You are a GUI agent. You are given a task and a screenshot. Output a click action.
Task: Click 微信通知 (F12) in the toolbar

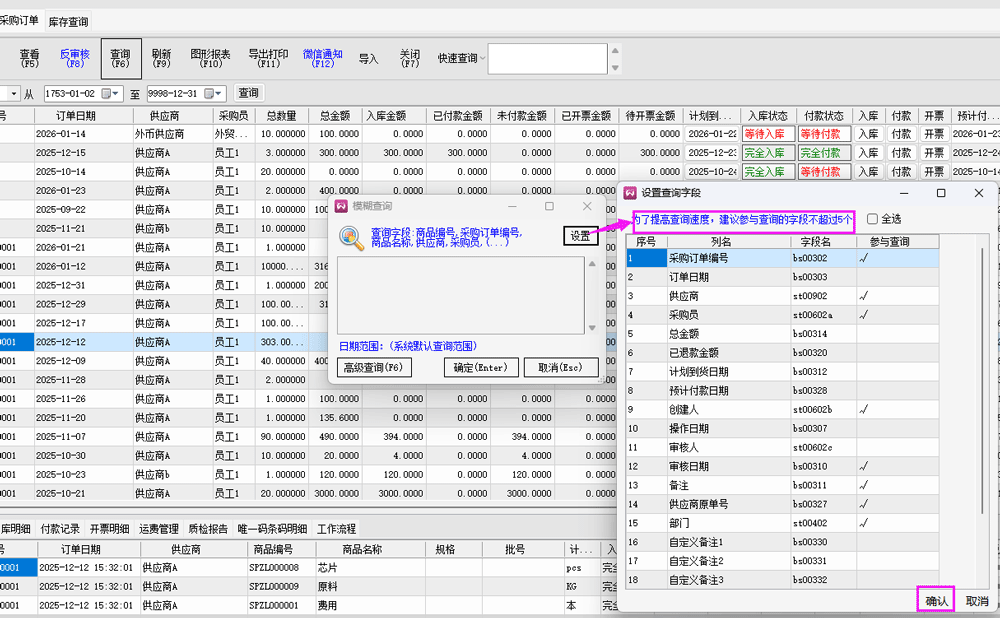tap(322, 58)
